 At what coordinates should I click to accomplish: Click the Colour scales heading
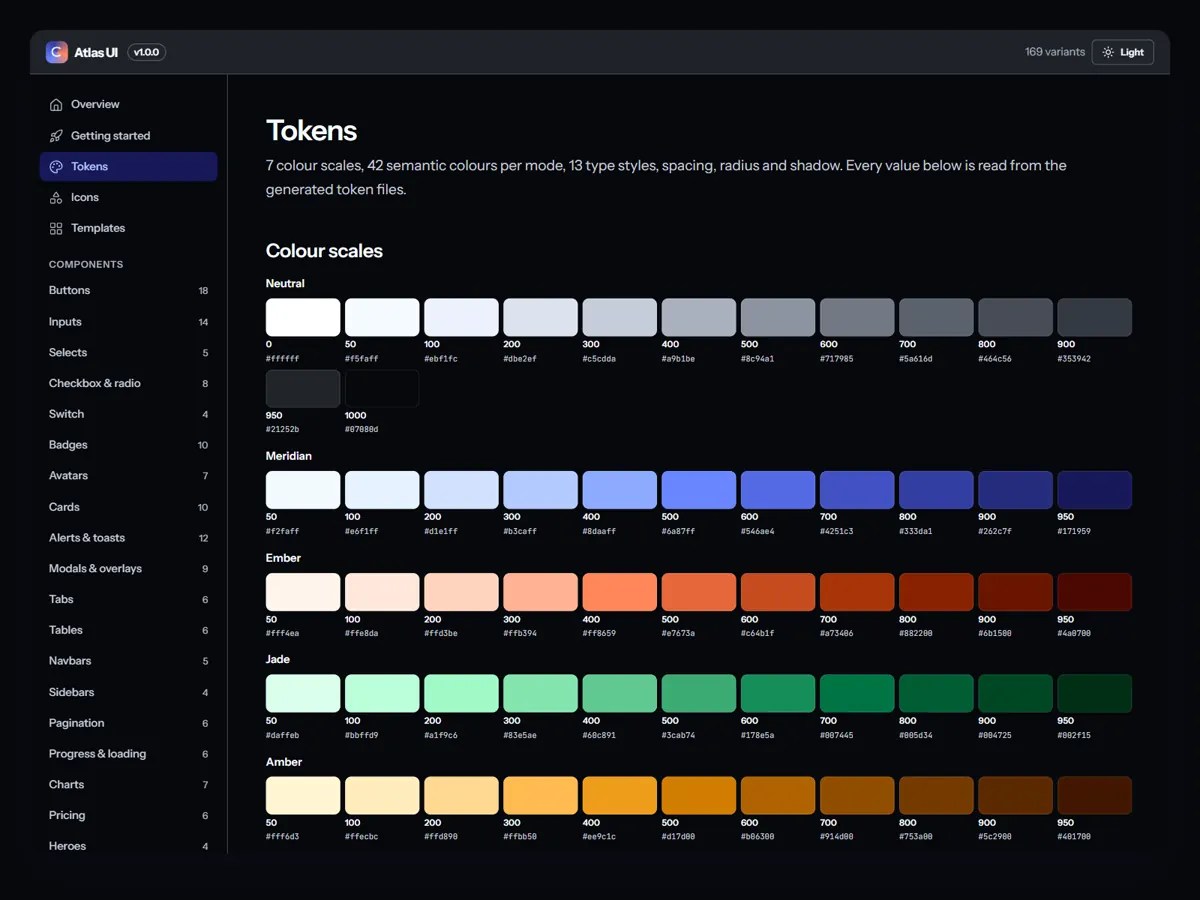[324, 251]
